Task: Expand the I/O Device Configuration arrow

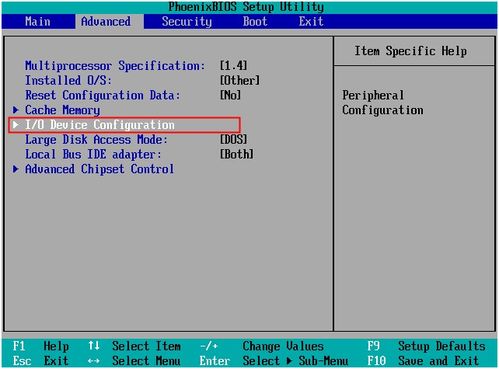Action: tap(15, 124)
